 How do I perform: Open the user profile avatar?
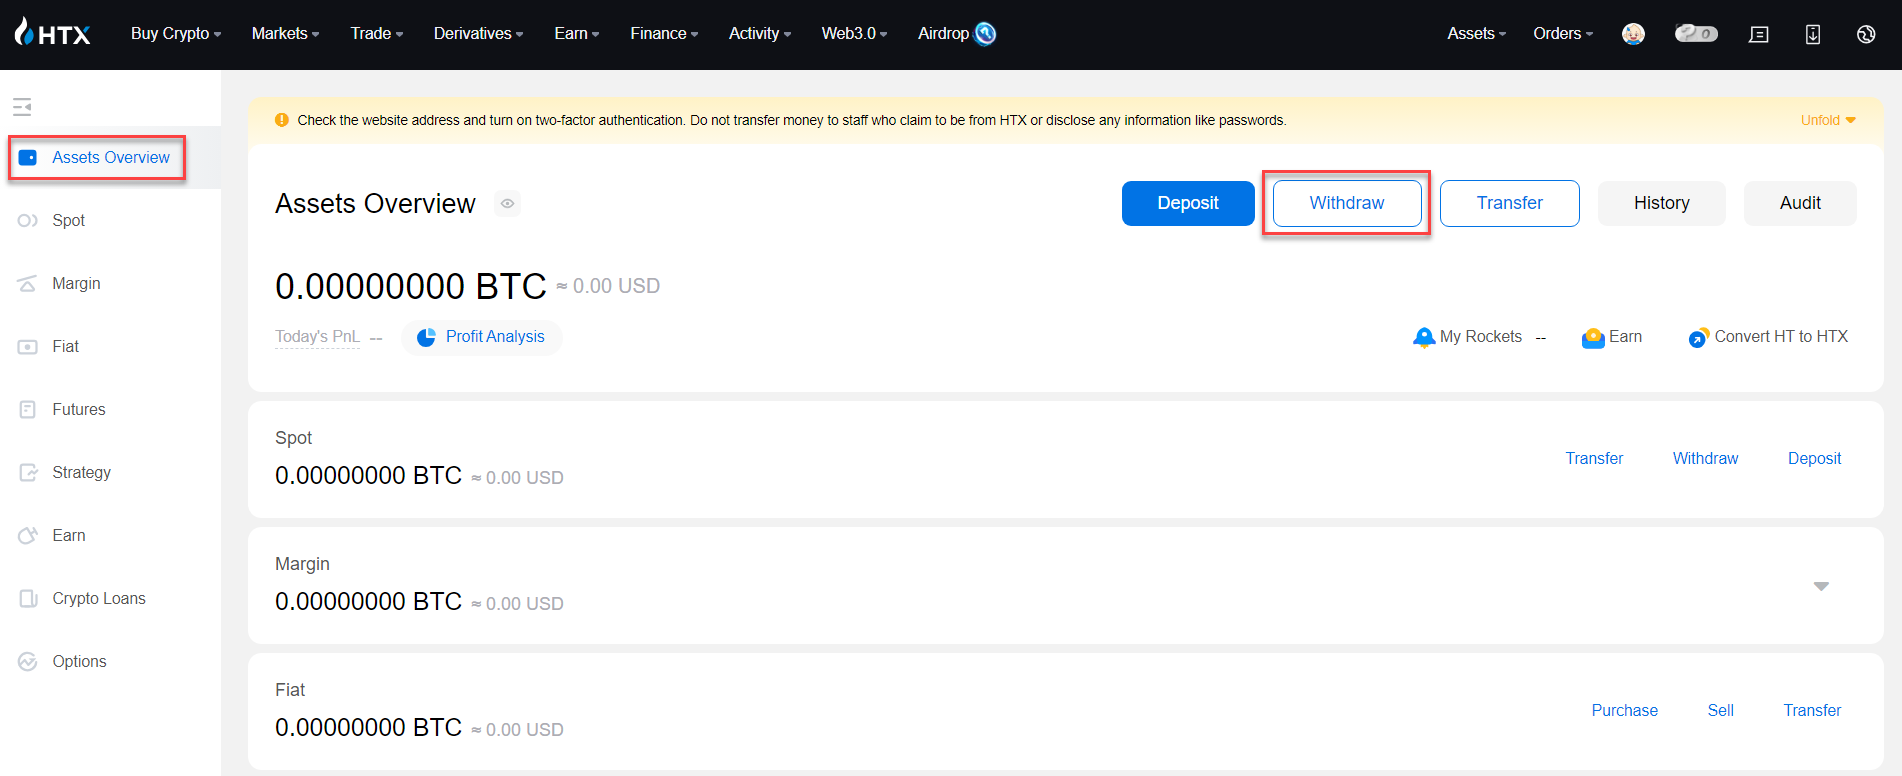point(1633,34)
